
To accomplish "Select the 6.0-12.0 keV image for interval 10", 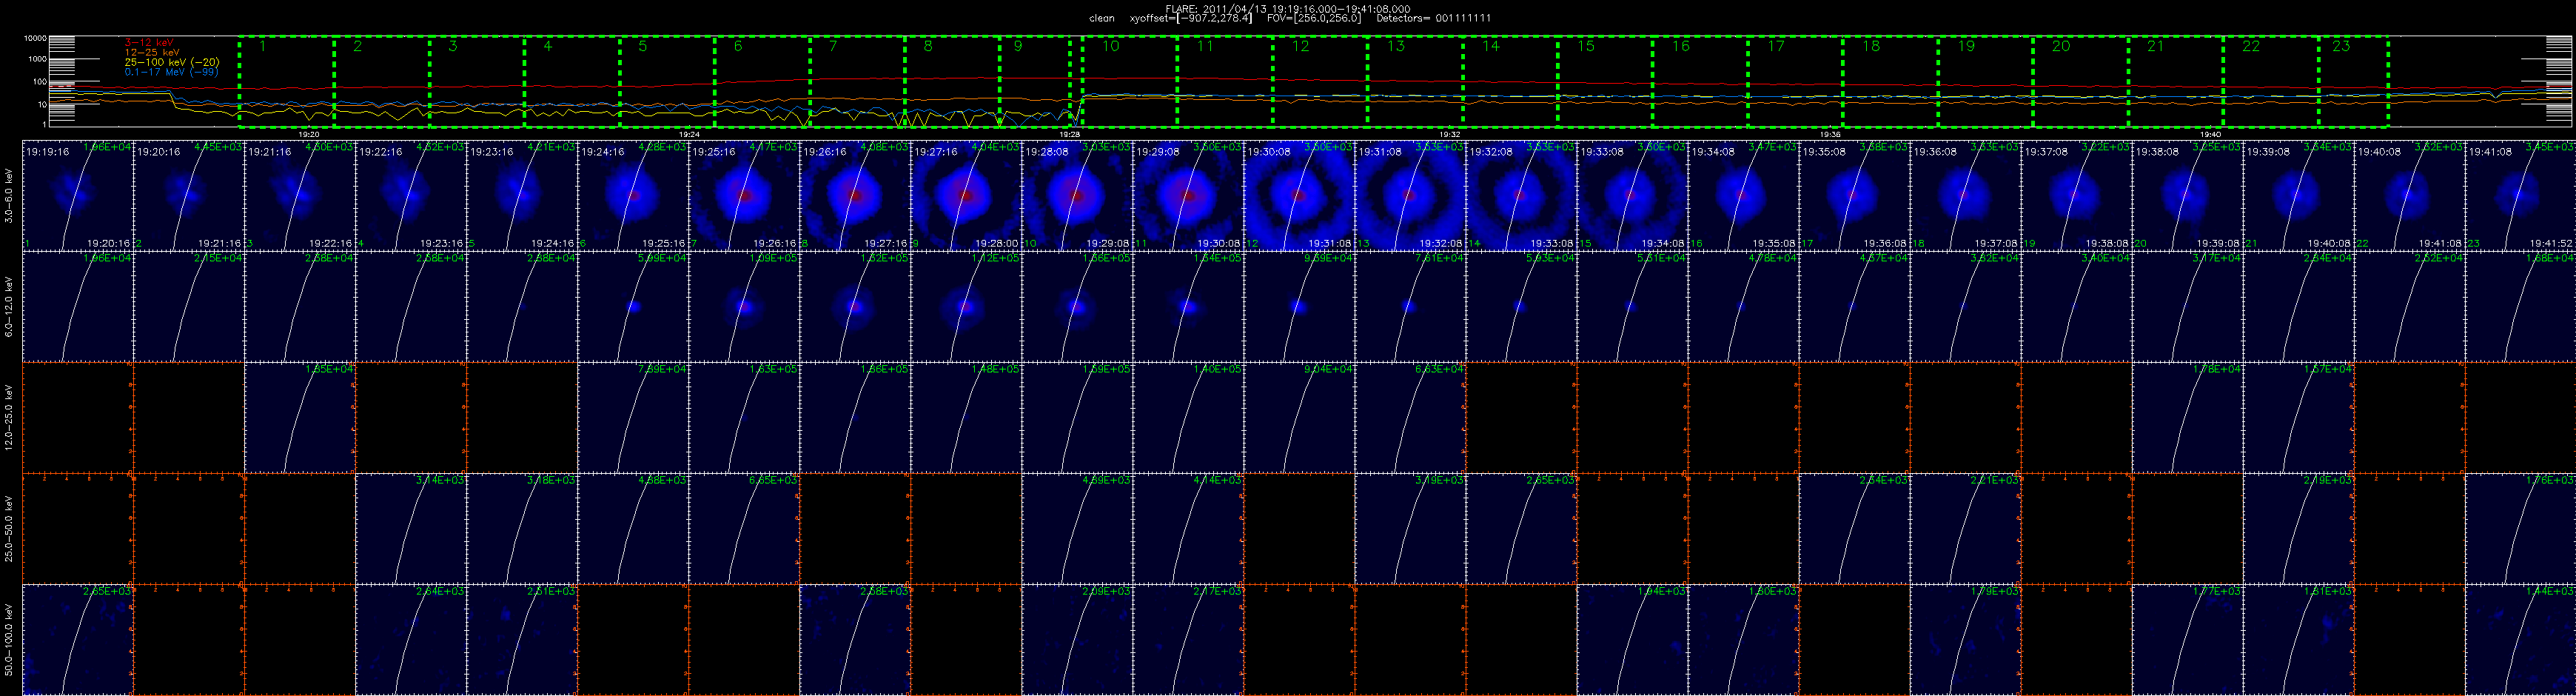I will pyautogui.click(x=1077, y=306).
